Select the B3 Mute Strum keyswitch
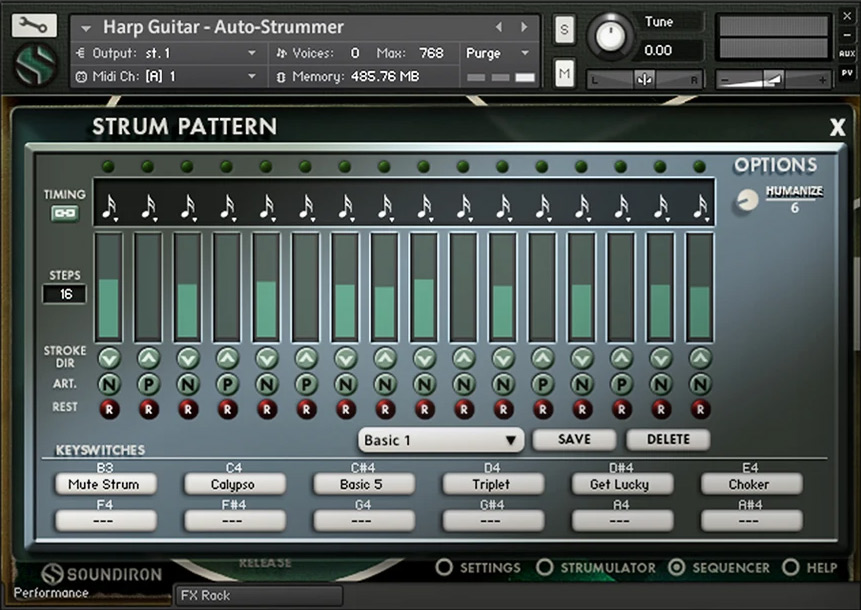The height and width of the screenshot is (610, 861). pyautogui.click(x=105, y=484)
